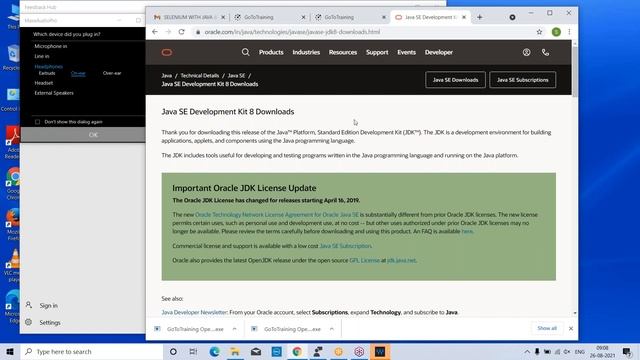Follow the Technical Details breadcrumb link
This screenshot has height=360, width=640.
[x=200, y=76]
